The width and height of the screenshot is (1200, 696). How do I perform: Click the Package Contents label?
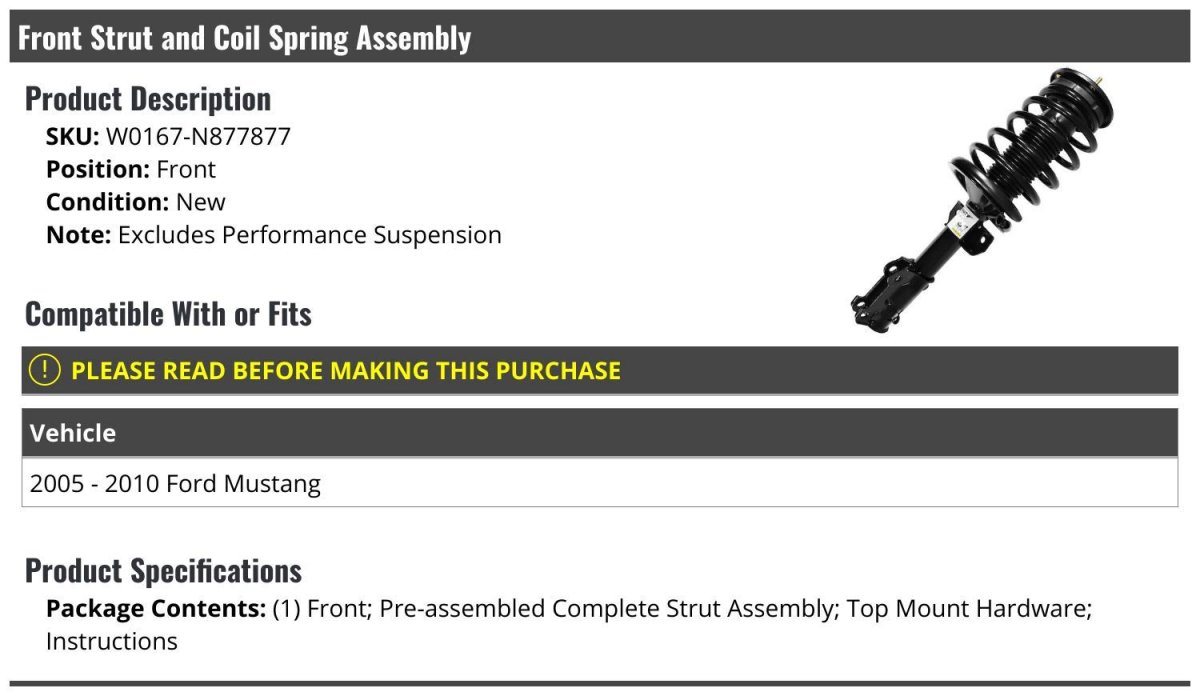[156, 608]
